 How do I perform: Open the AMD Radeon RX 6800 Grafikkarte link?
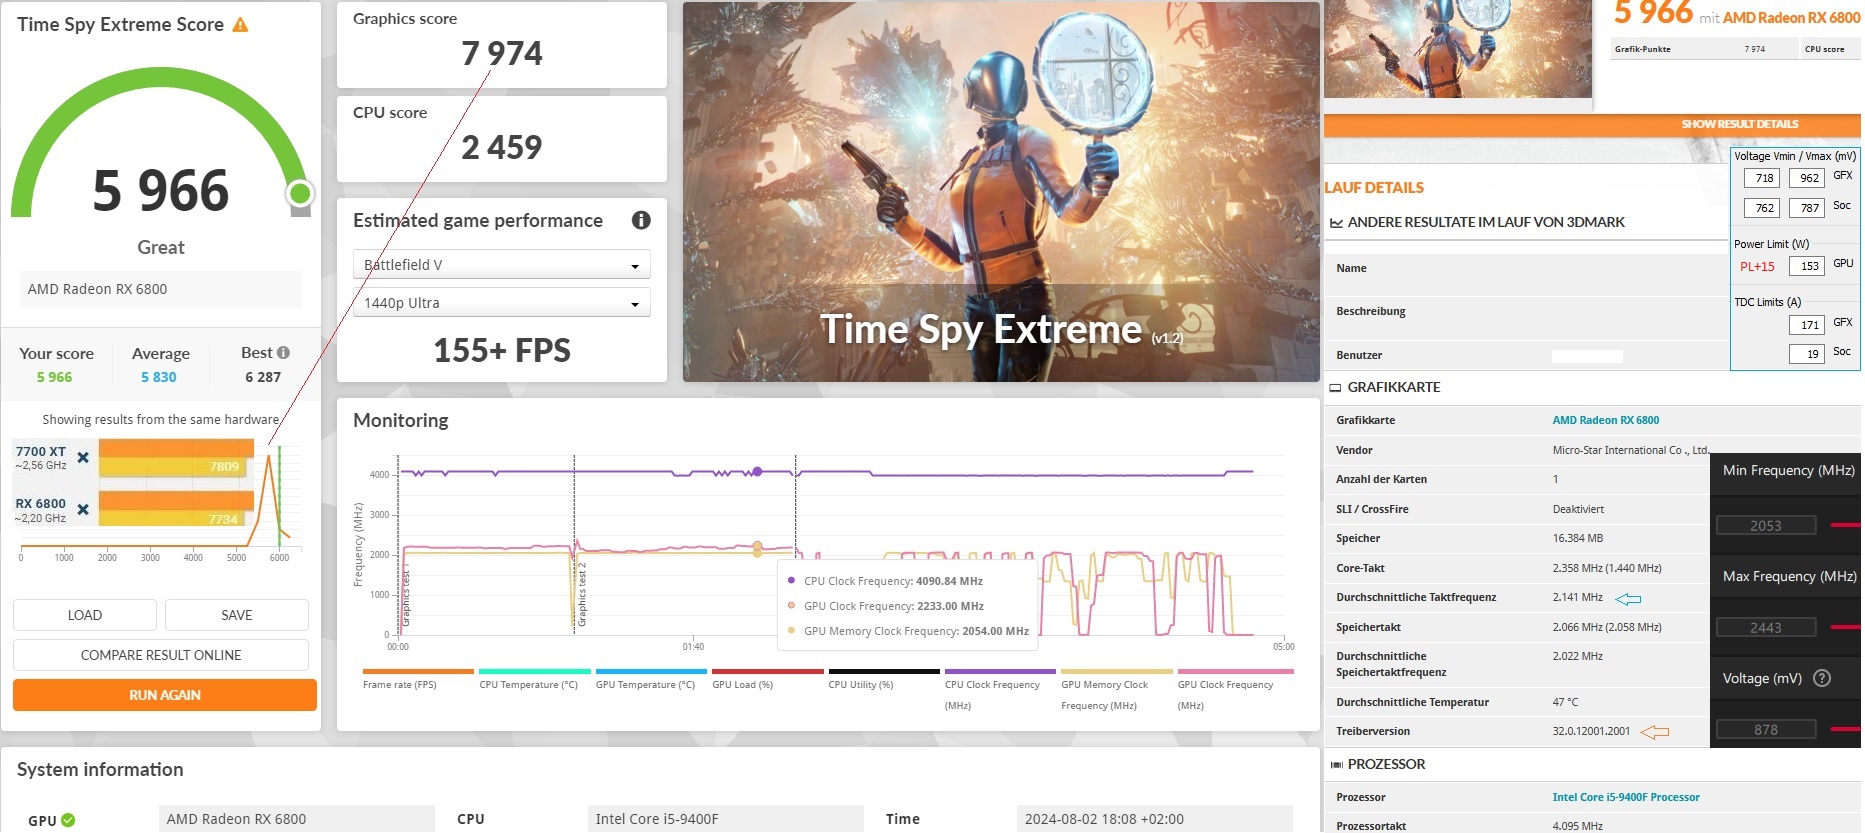coord(1605,420)
